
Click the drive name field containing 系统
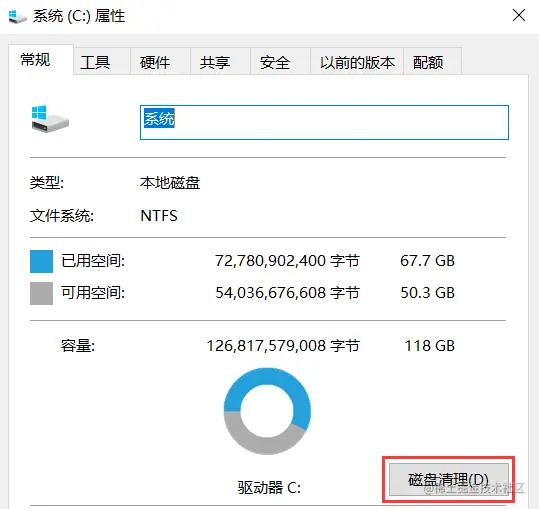click(x=324, y=122)
